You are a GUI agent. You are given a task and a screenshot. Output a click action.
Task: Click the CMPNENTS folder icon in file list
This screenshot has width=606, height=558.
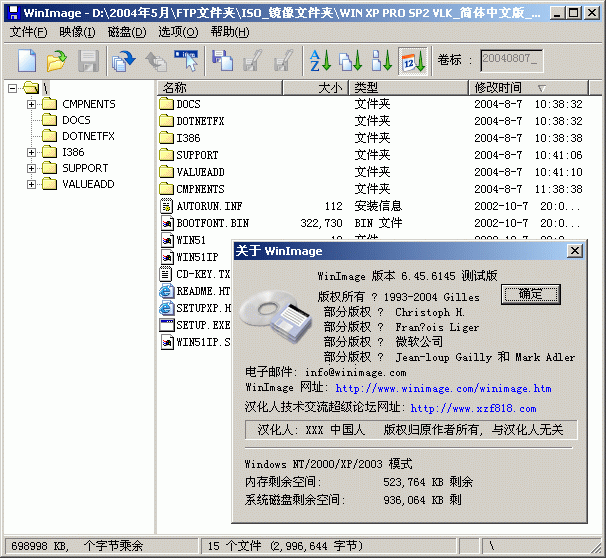tap(166, 189)
